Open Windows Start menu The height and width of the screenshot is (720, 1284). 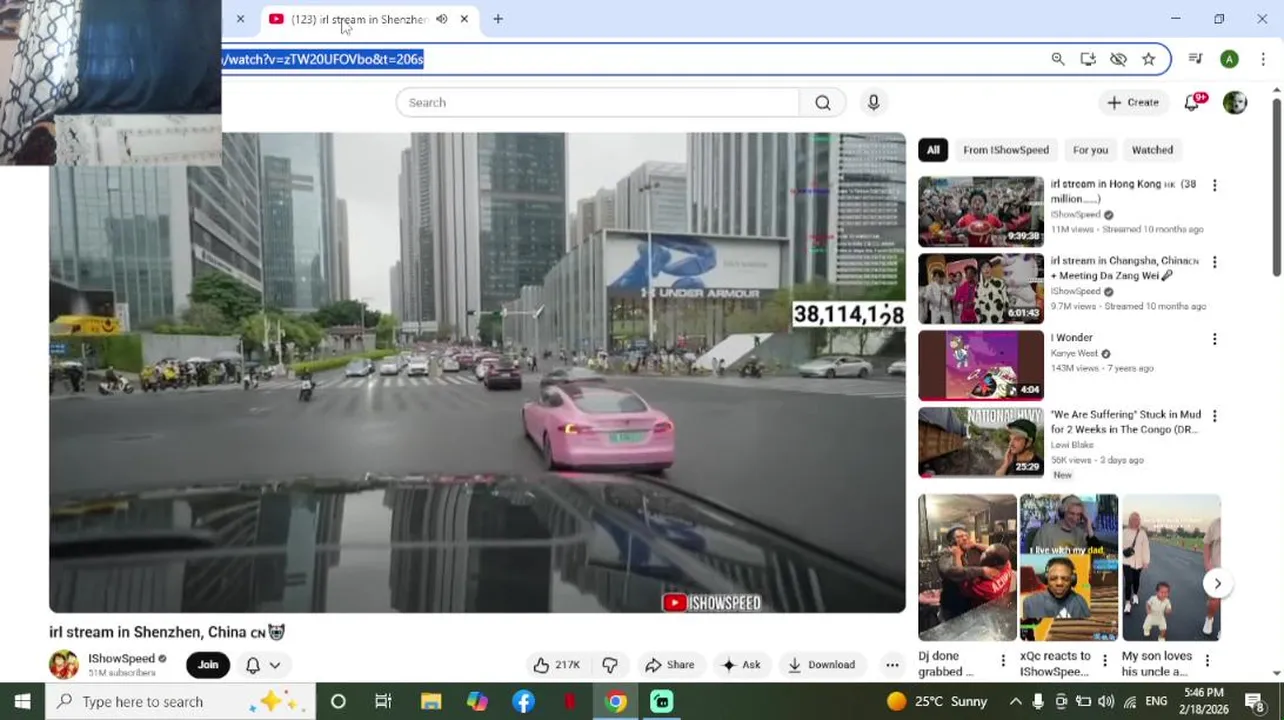[x=22, y=701]
